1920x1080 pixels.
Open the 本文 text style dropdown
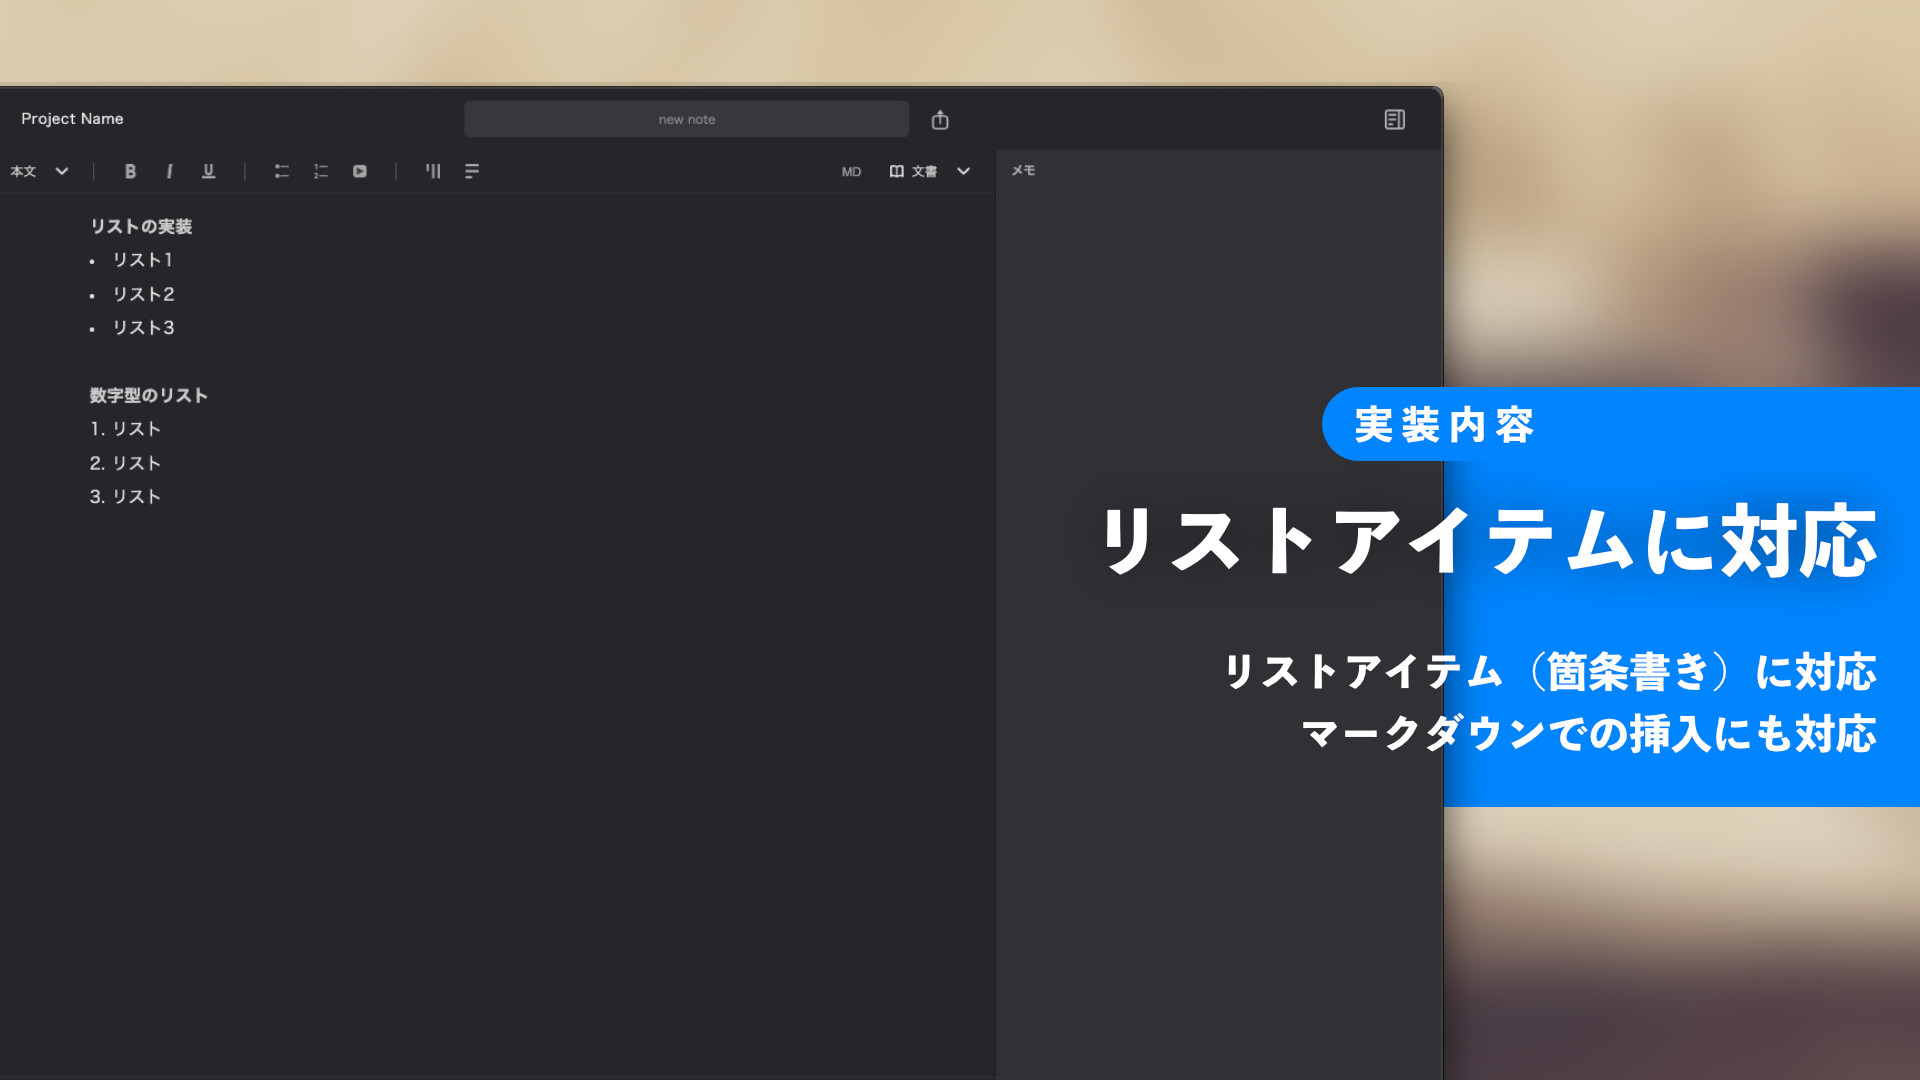pos(40,171)
